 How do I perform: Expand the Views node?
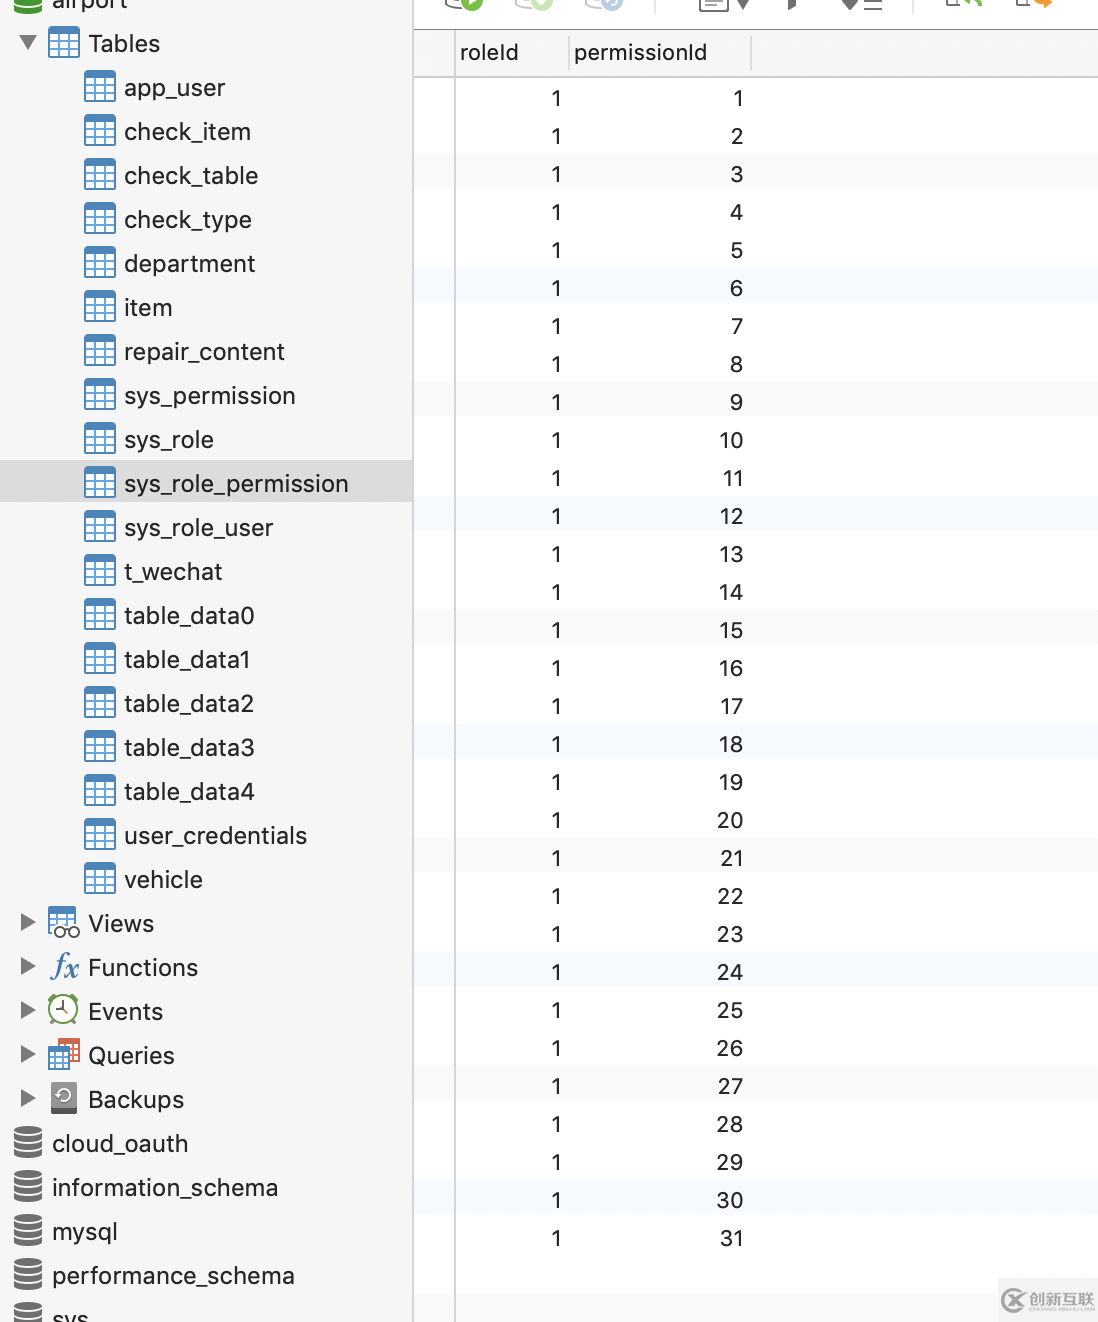(28, 922)
